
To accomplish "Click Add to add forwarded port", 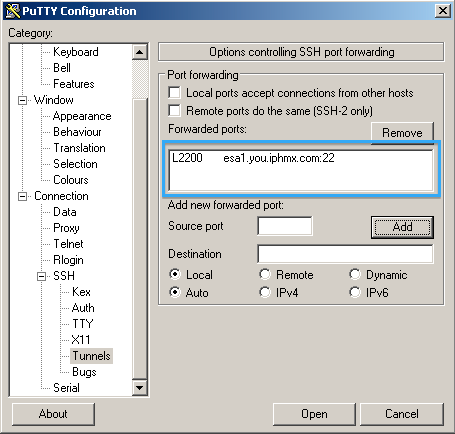I will point(402,227).
